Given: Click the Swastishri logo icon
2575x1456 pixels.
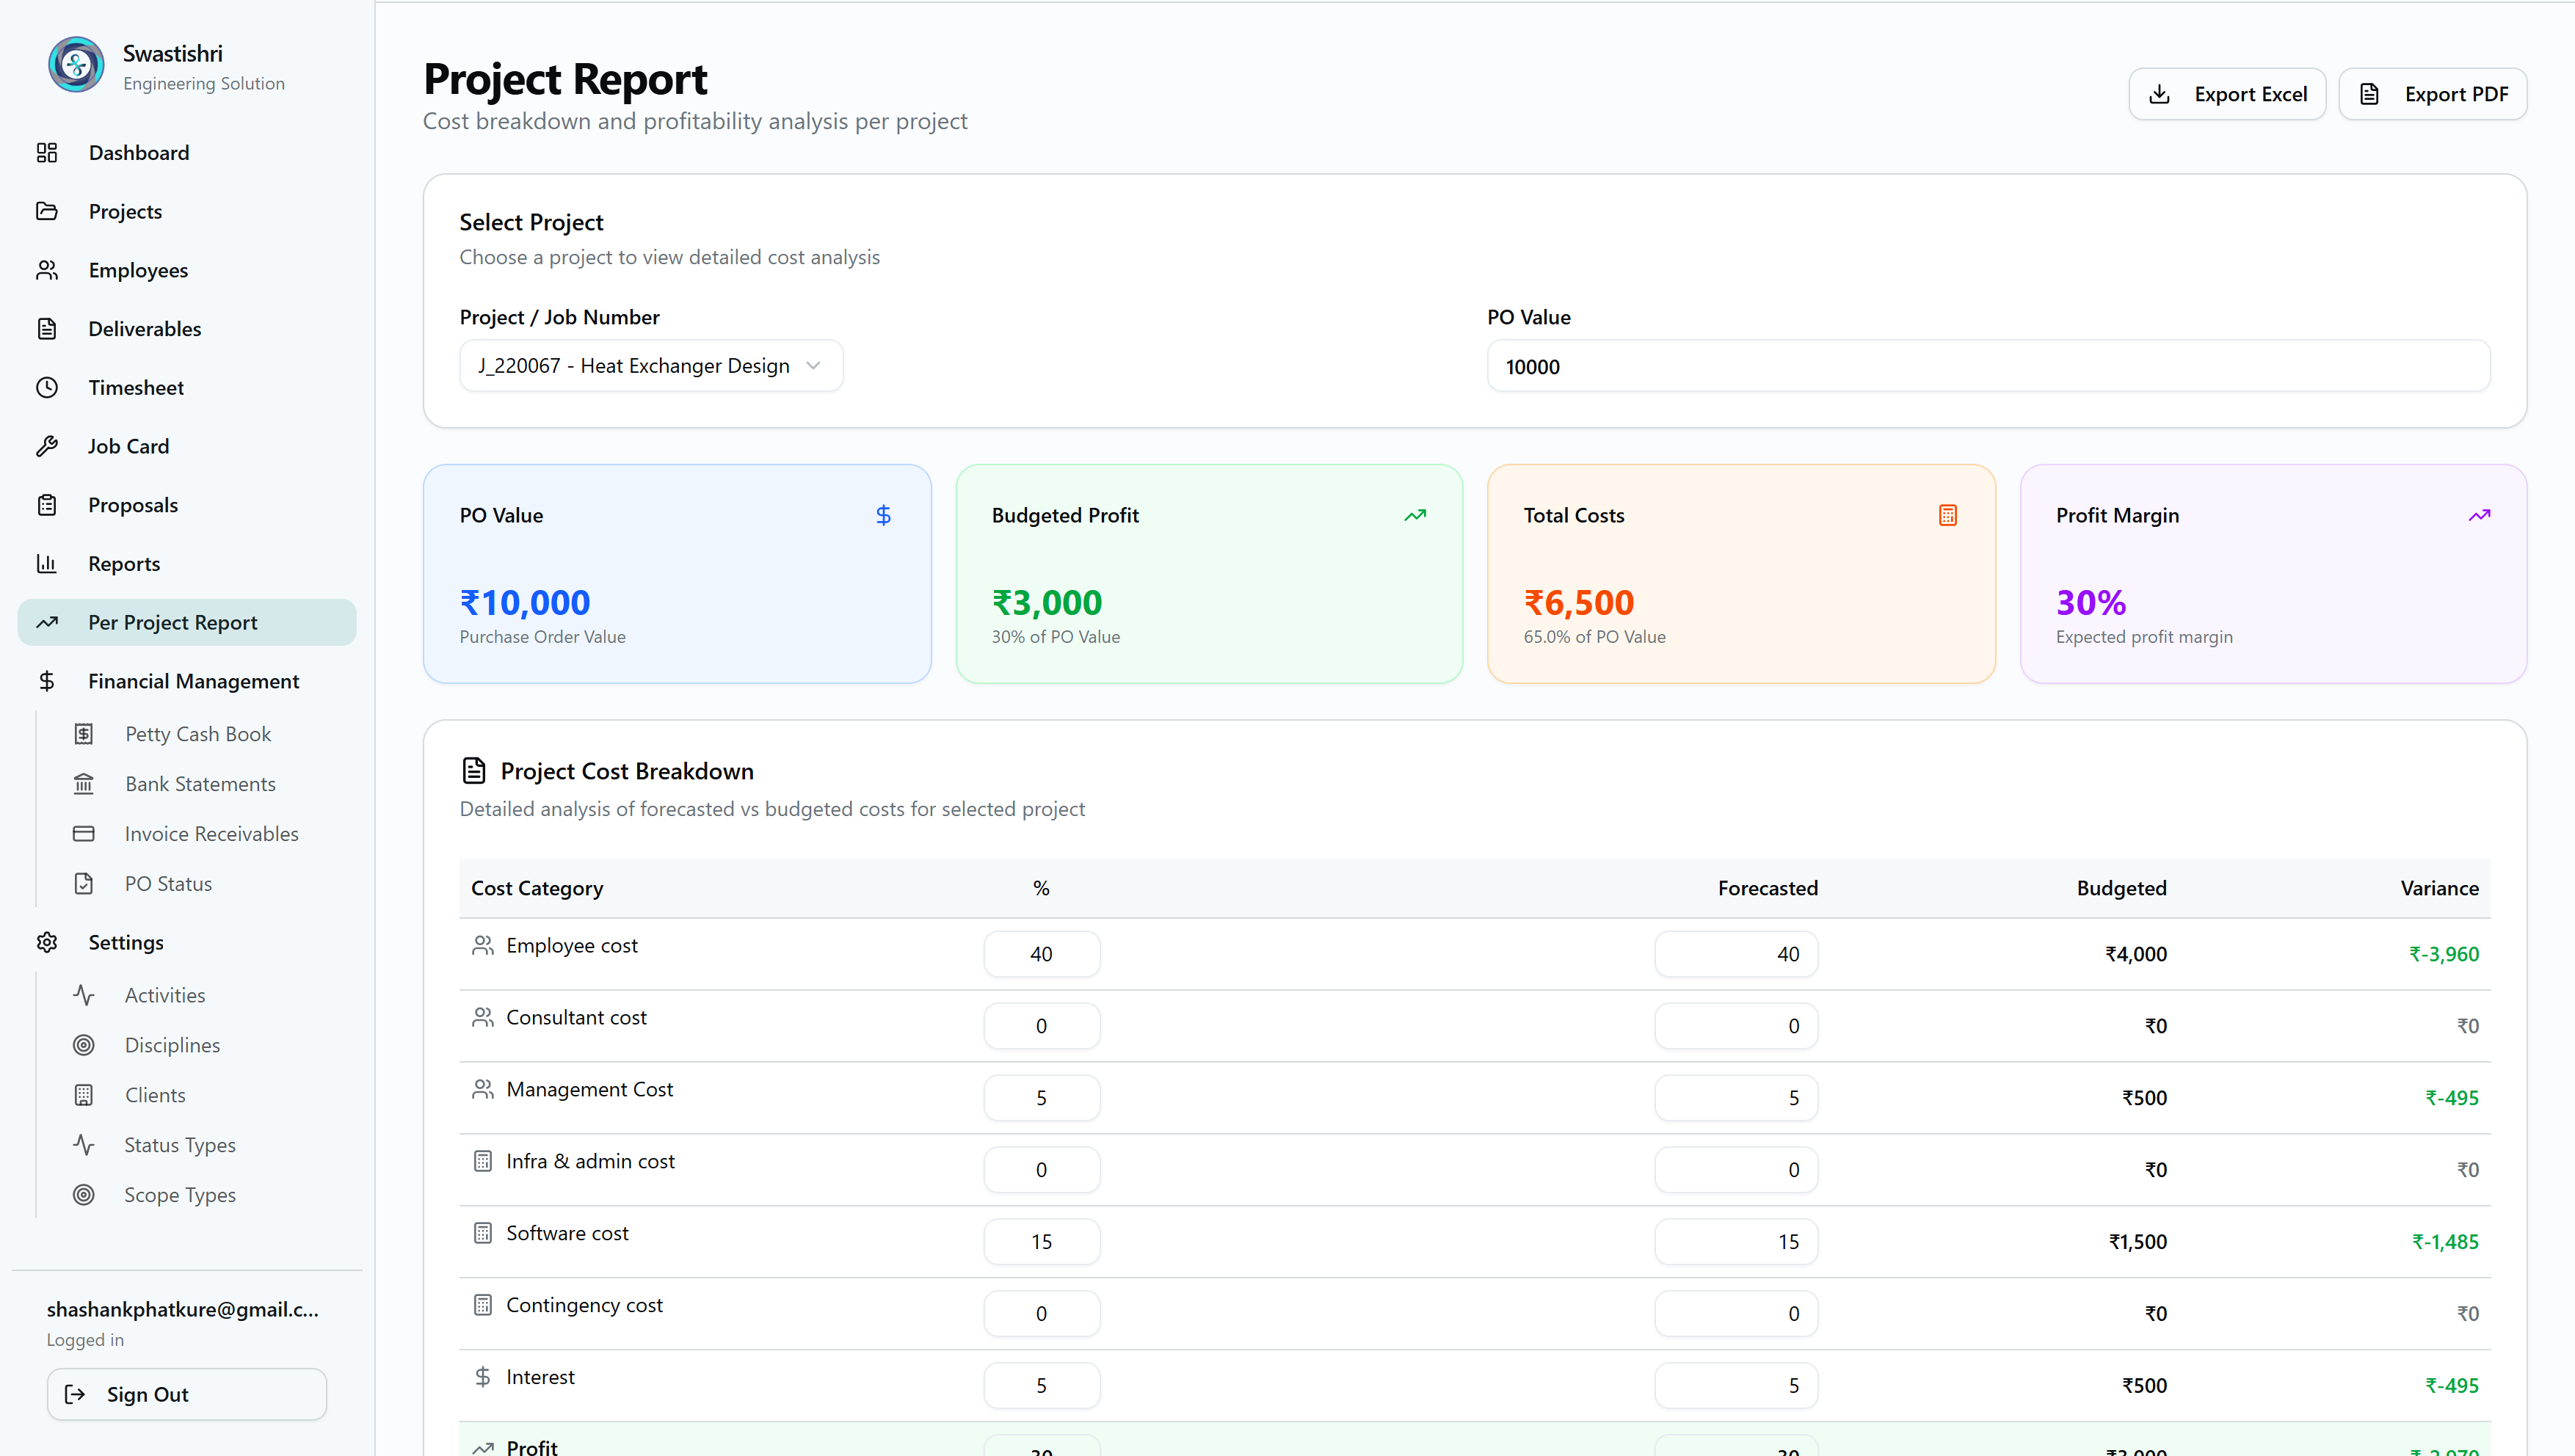Looking at the screenshot, I should point(76,65).
